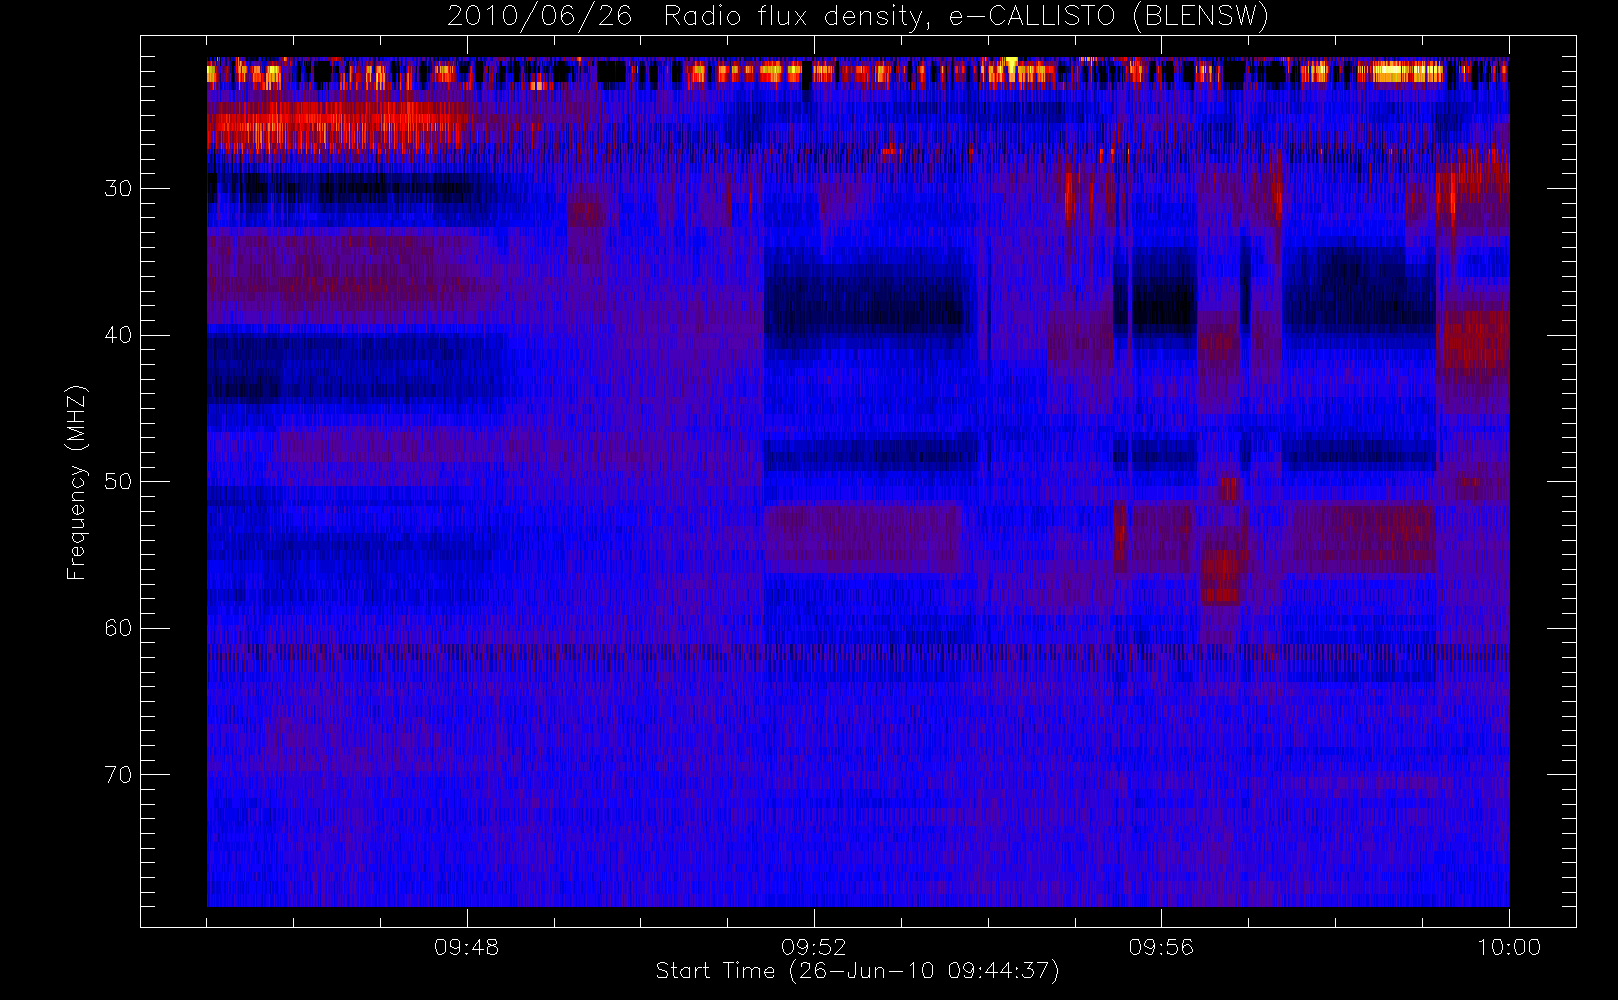Click the 09:52 time tick label
This screenshot has height=1000, width=1618.
(x=813, y=947)
